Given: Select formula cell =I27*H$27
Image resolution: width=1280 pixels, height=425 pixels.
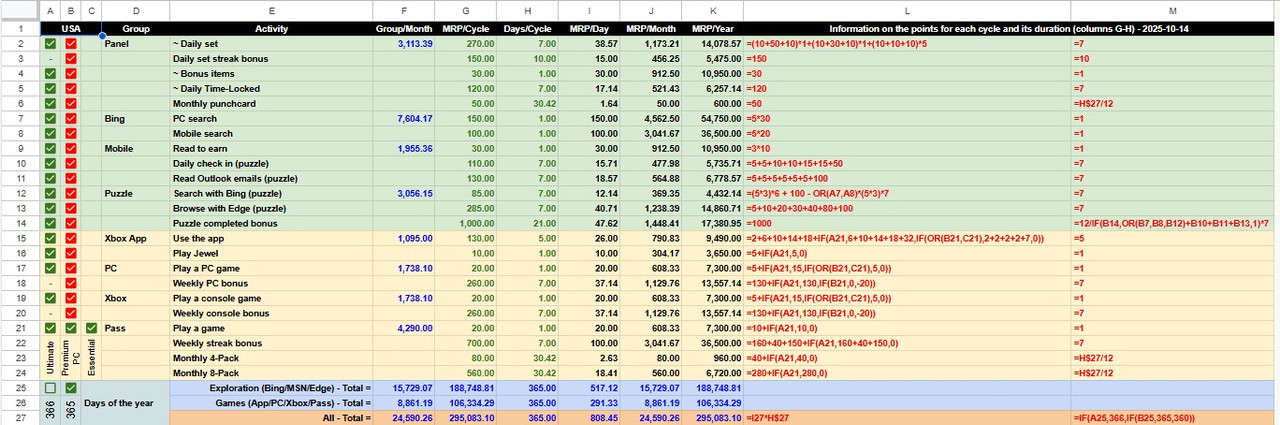Looking at the screenshot, I should tap(907, 417).
